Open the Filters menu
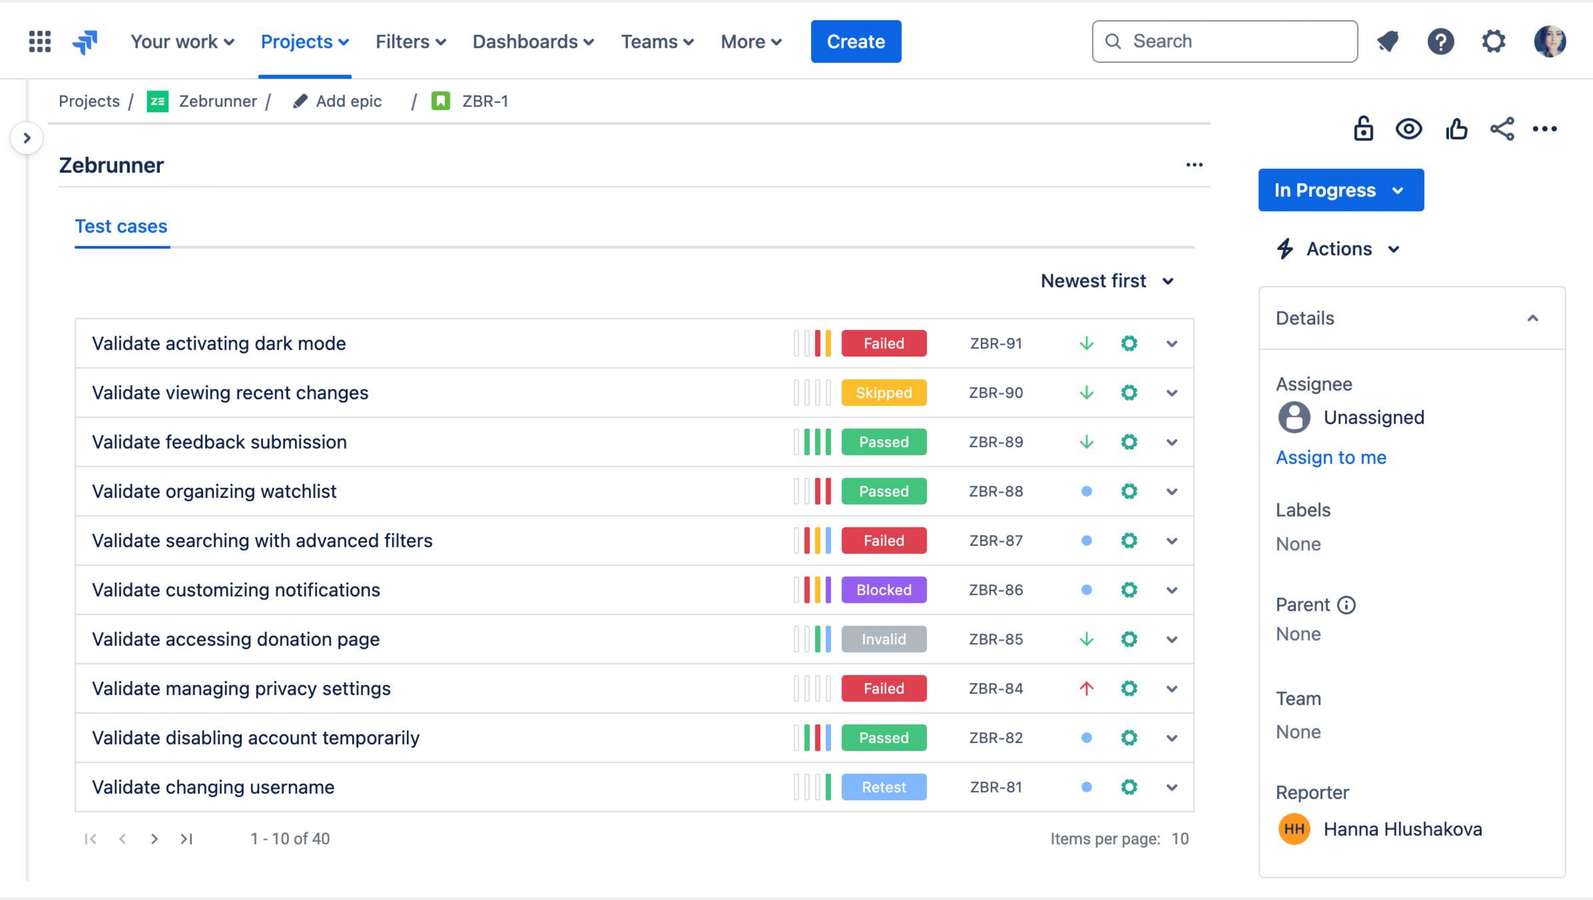 411,41
